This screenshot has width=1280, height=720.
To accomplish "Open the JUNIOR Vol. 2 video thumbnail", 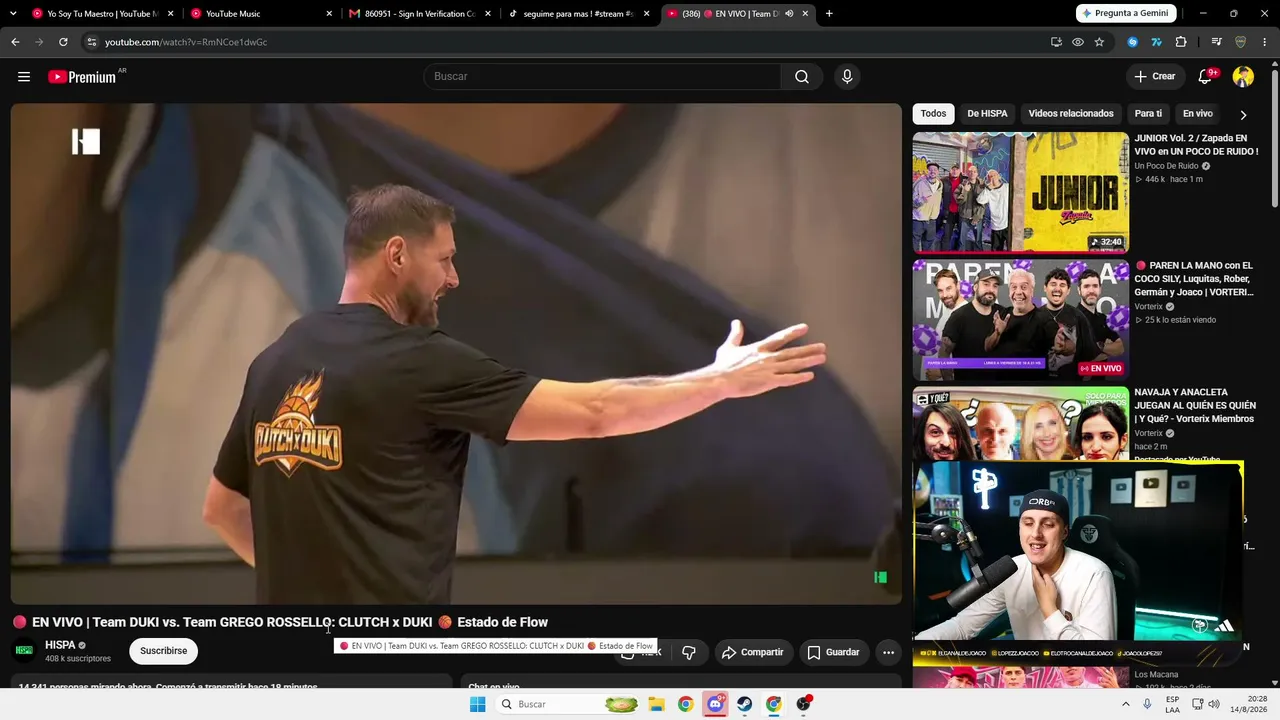I will 1020,193.
